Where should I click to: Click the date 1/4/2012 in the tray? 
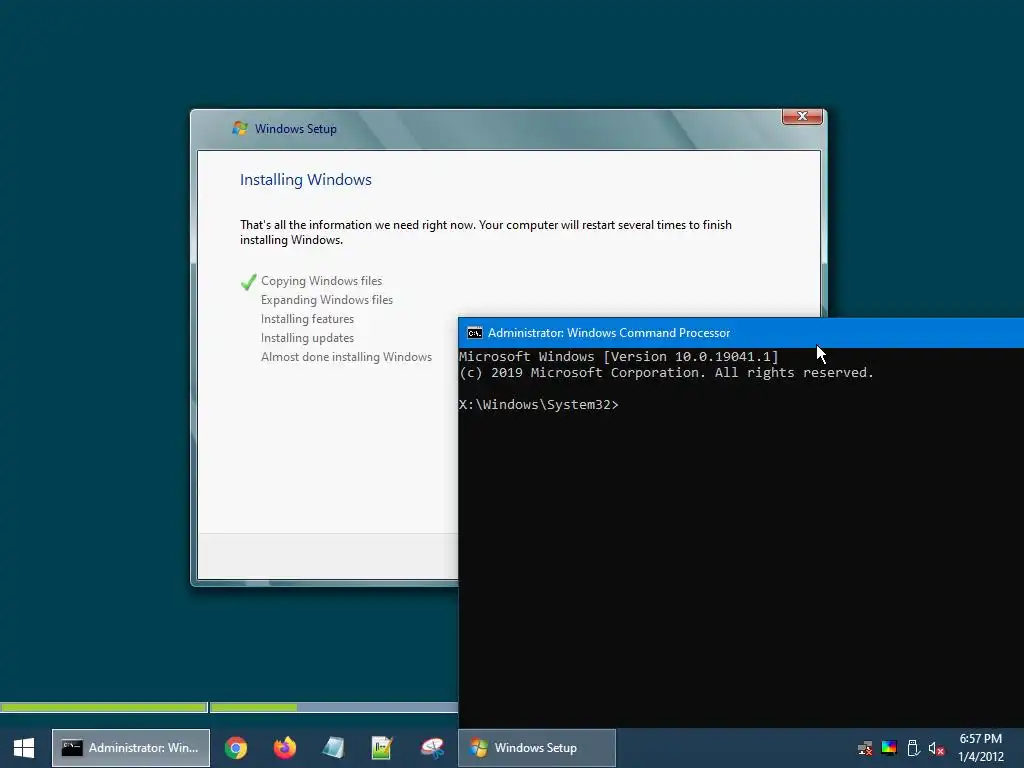(x=980, y=757)
